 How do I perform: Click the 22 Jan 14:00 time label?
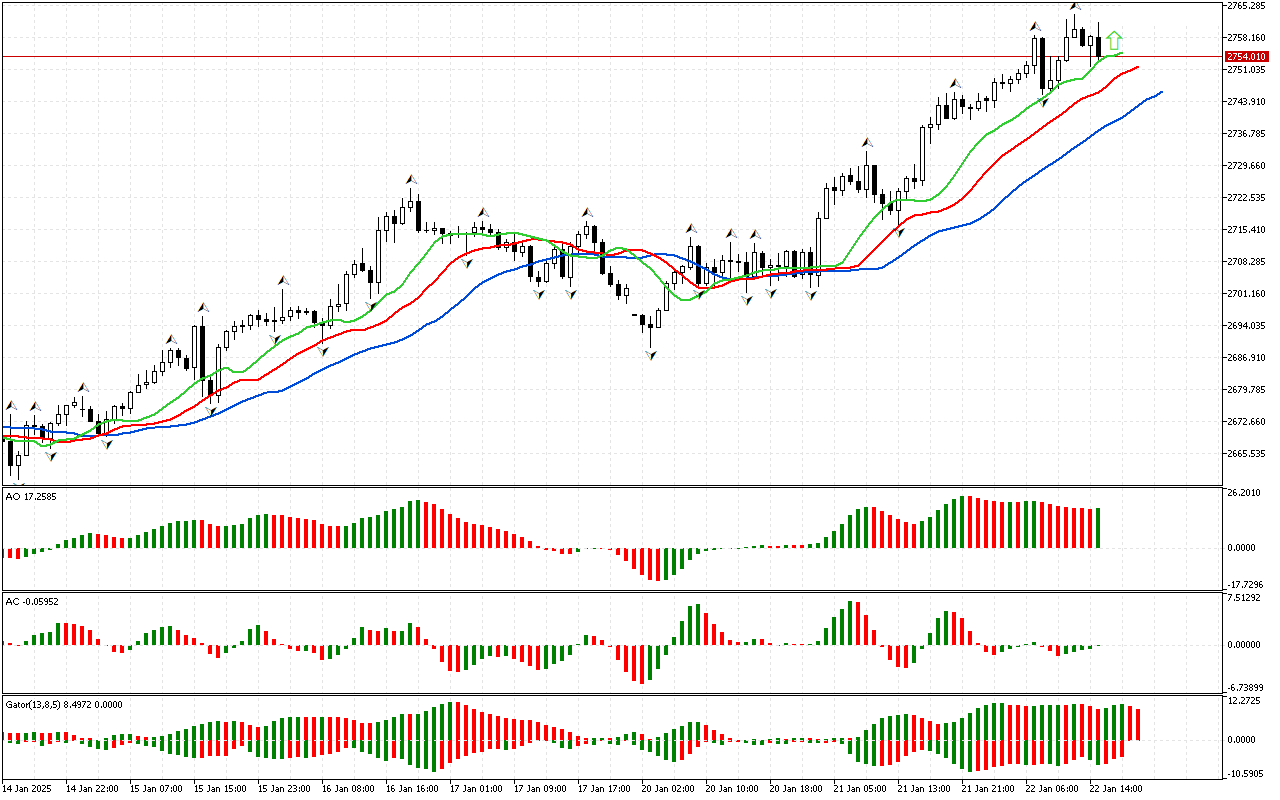1116,789
